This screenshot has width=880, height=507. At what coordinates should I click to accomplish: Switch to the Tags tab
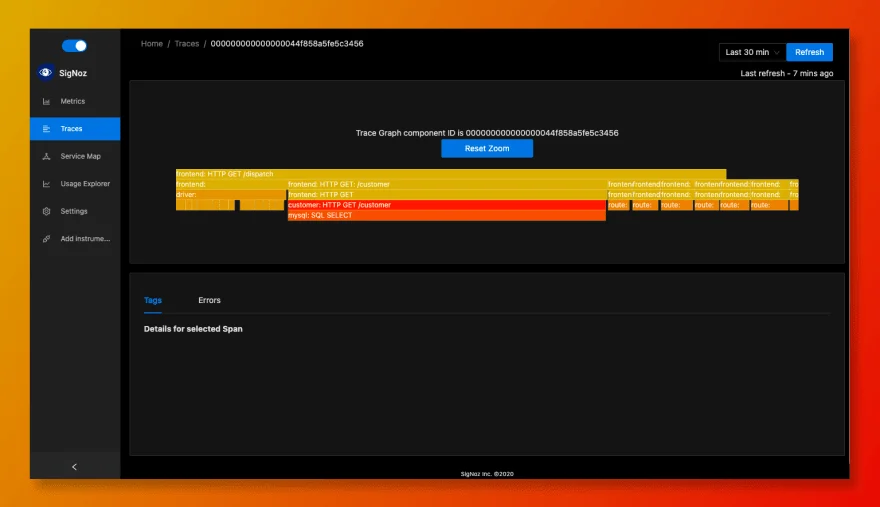click(153, 300)
